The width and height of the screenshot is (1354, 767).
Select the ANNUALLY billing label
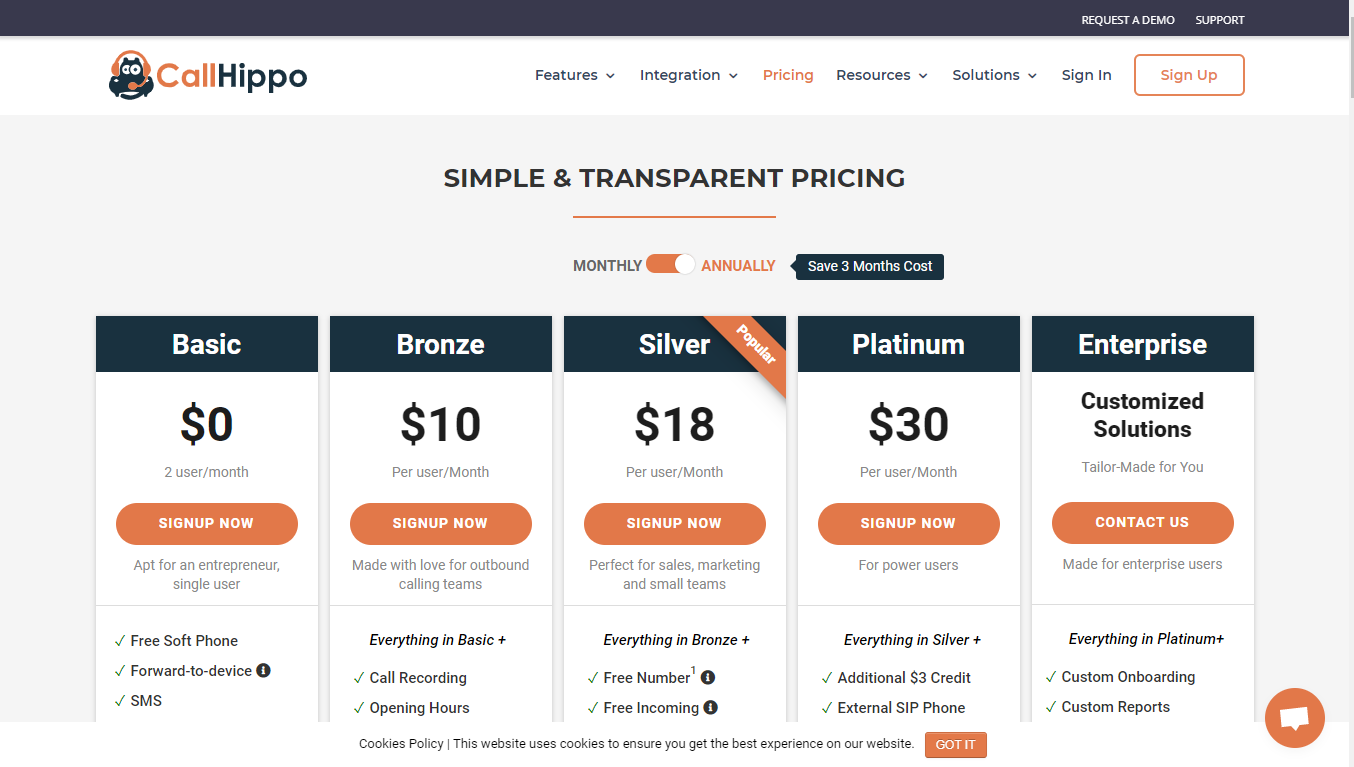pos(738,266)
